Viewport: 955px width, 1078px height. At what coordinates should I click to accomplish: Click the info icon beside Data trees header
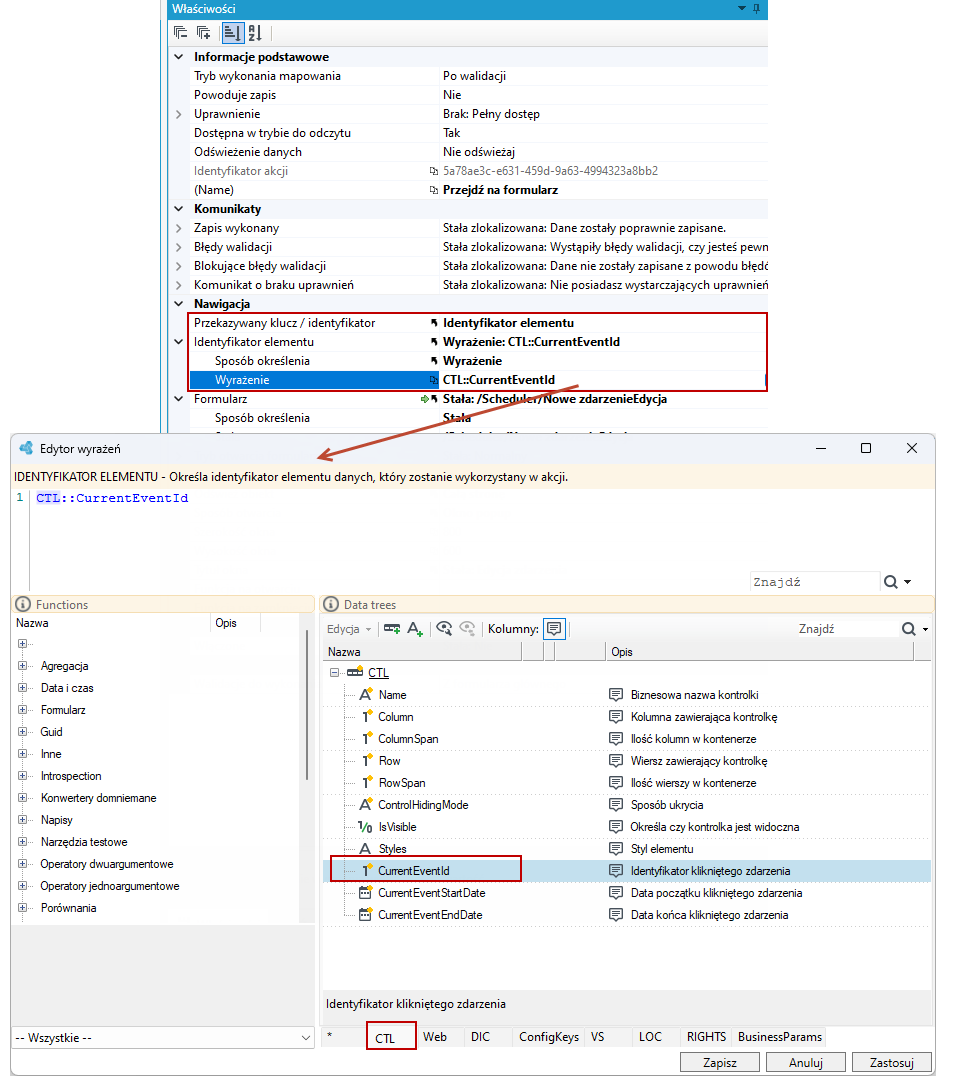point(331,604)
